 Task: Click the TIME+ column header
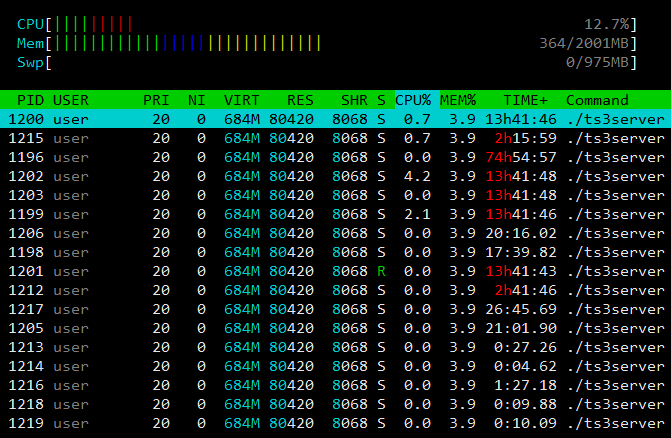coord(525,100)
